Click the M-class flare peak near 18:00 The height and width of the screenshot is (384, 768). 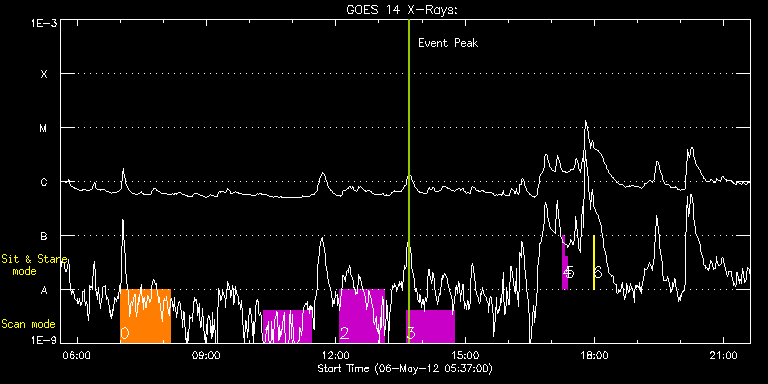click(585, 121)
